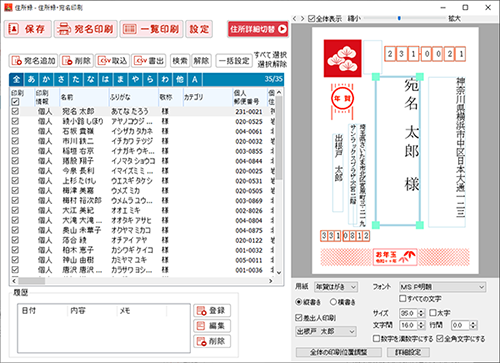Click the 解除 clear search button
500x363 pixels.
[x=201, y=61]
